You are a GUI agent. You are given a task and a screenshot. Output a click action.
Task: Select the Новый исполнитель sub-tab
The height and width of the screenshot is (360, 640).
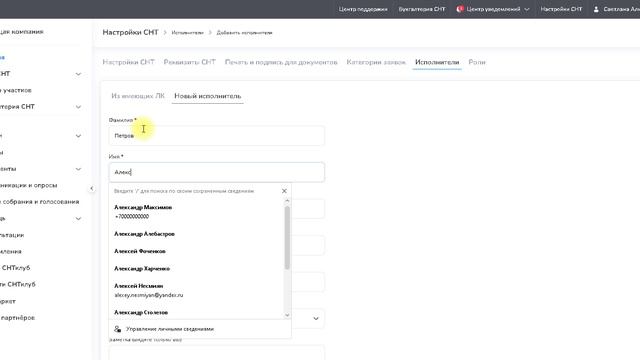pyautogui.click(x=207, y=96)
